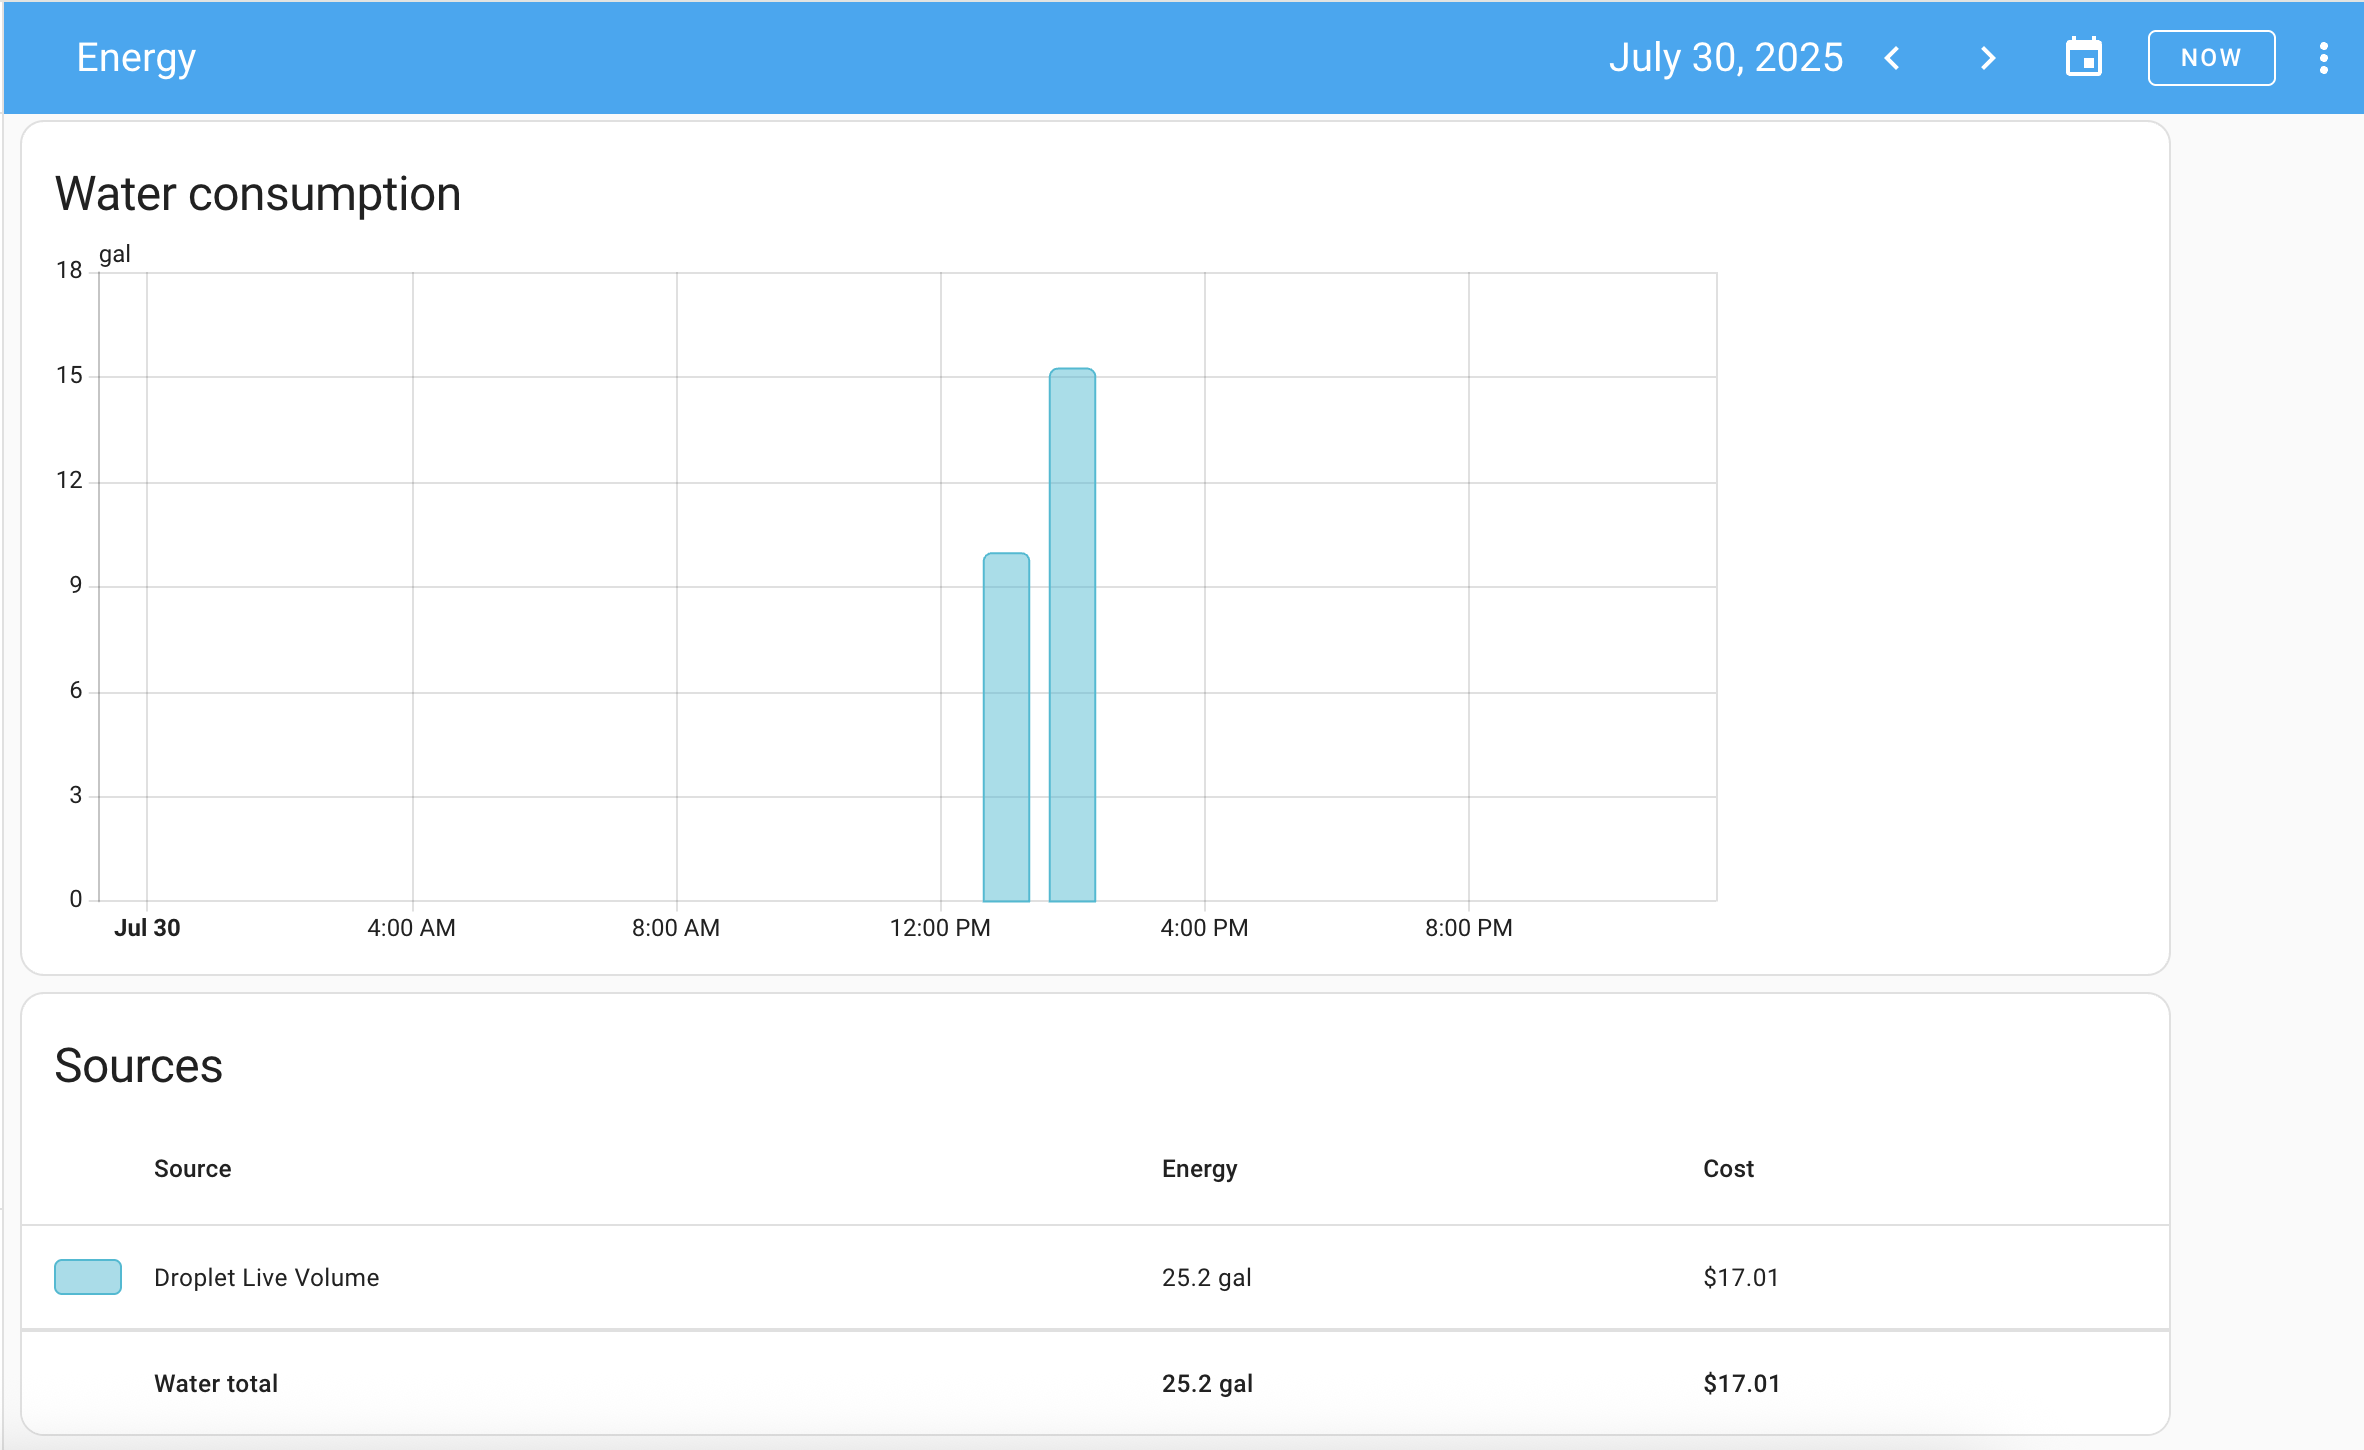
Task: Click the Cost column header
Action: point(1728,1168)
